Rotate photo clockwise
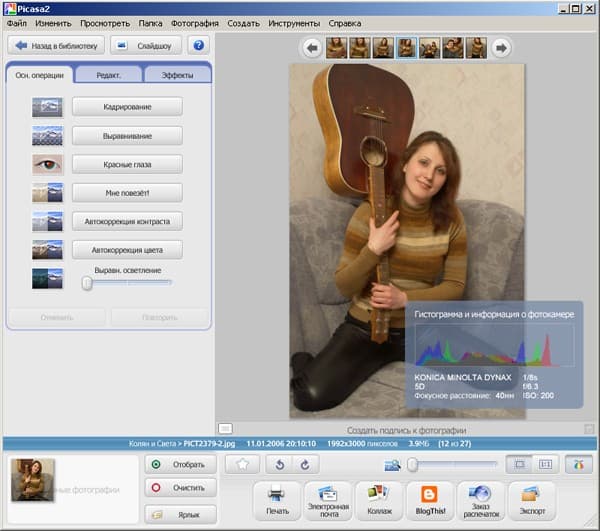Viewport: 600px width, 531px height. 304,464
